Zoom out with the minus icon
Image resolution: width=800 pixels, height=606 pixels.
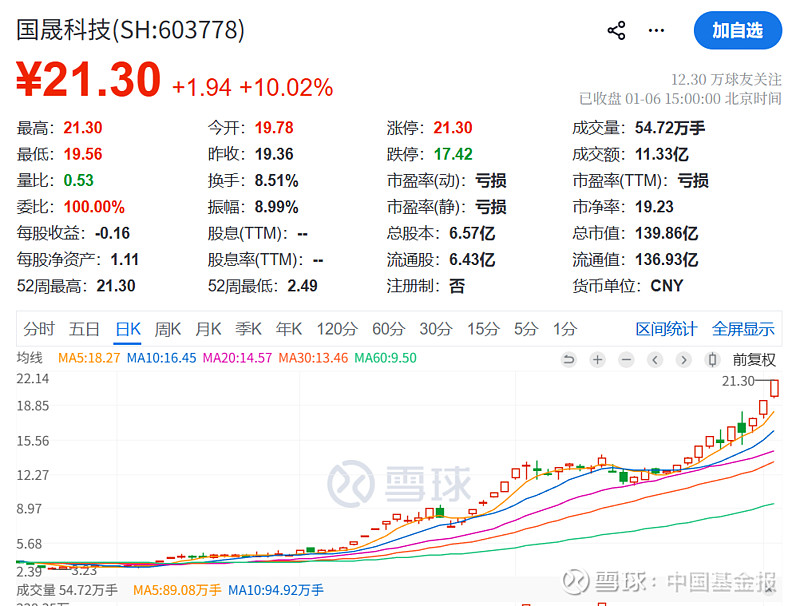pyautogui.click(x=626, y=359)
